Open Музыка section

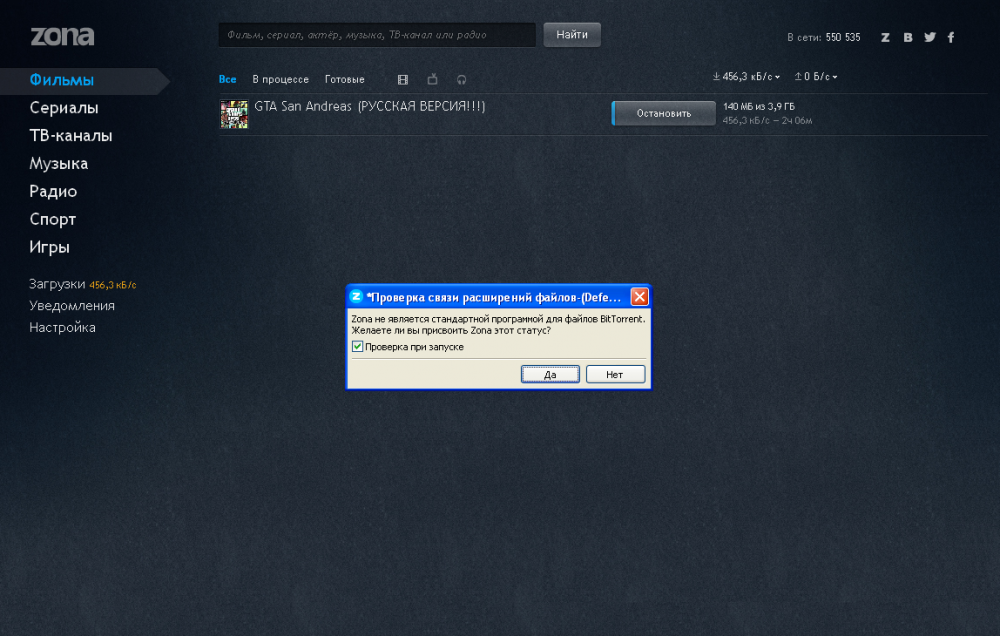pos(59,164)
